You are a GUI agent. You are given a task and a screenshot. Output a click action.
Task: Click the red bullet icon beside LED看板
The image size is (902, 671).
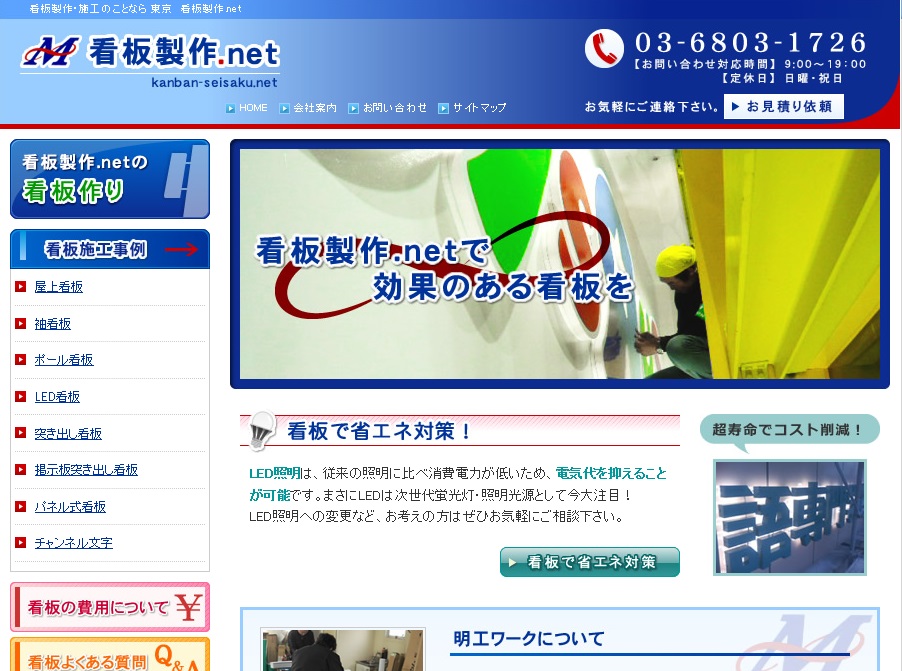pos(21,397)
